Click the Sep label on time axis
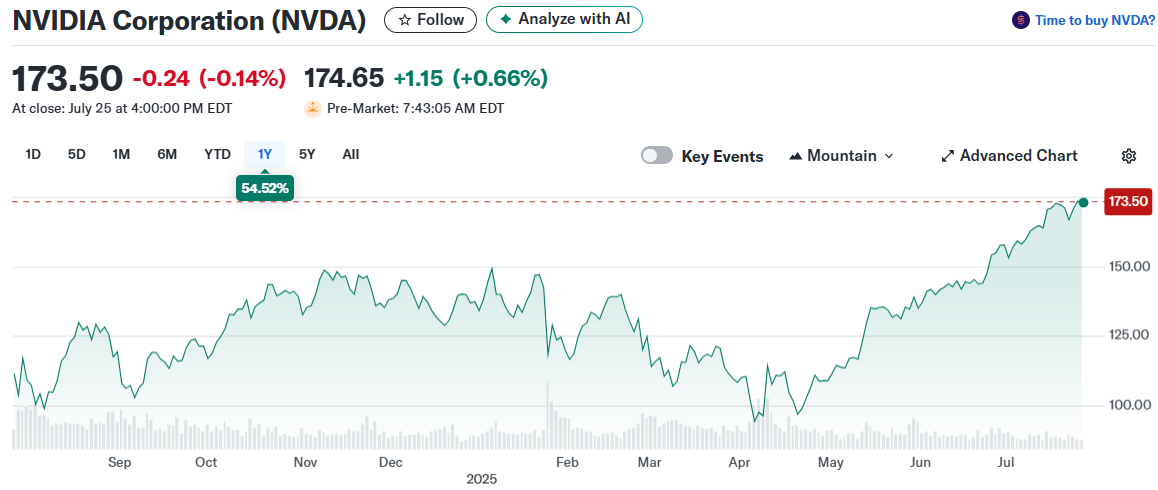1158x490 pixels. click(119, 463)
